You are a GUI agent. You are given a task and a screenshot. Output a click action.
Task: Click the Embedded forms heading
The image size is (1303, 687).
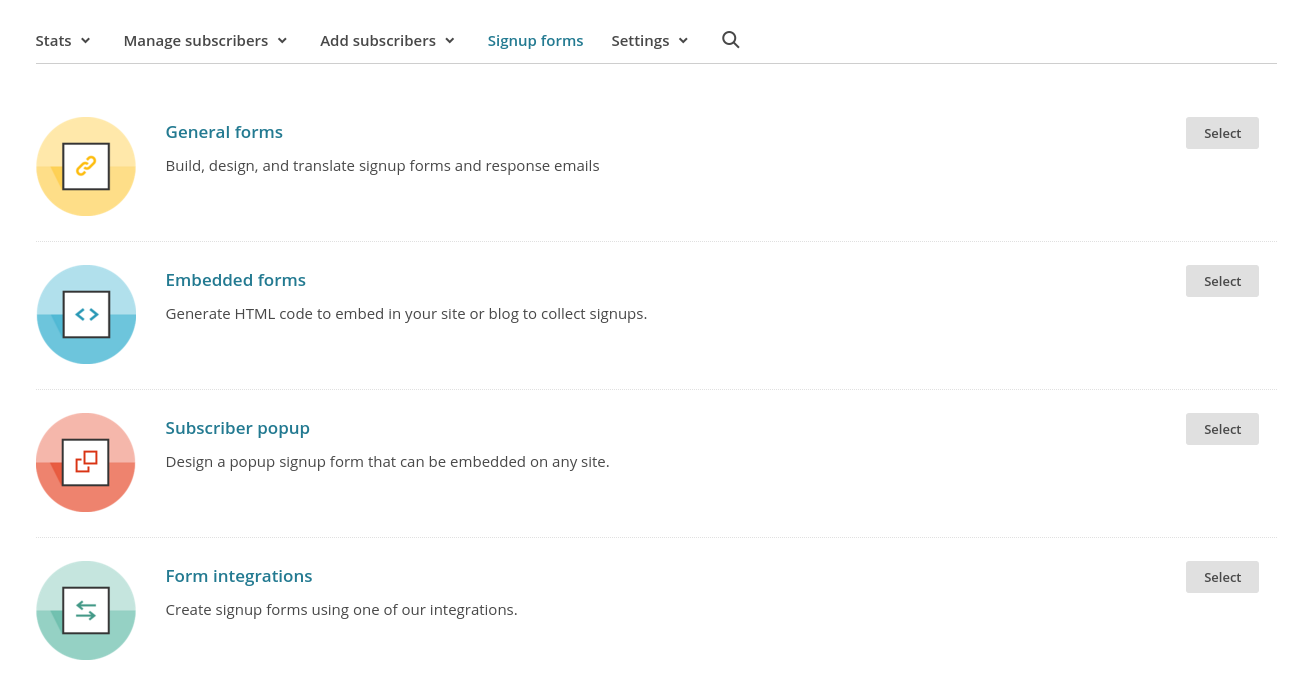coord(235,279)
